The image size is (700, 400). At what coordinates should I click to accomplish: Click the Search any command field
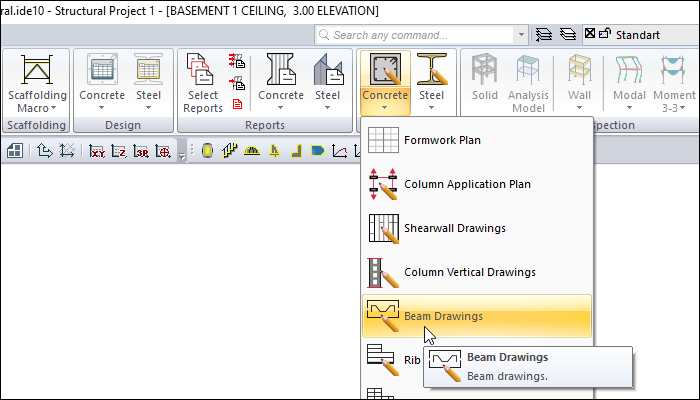[x=415, y=35]
